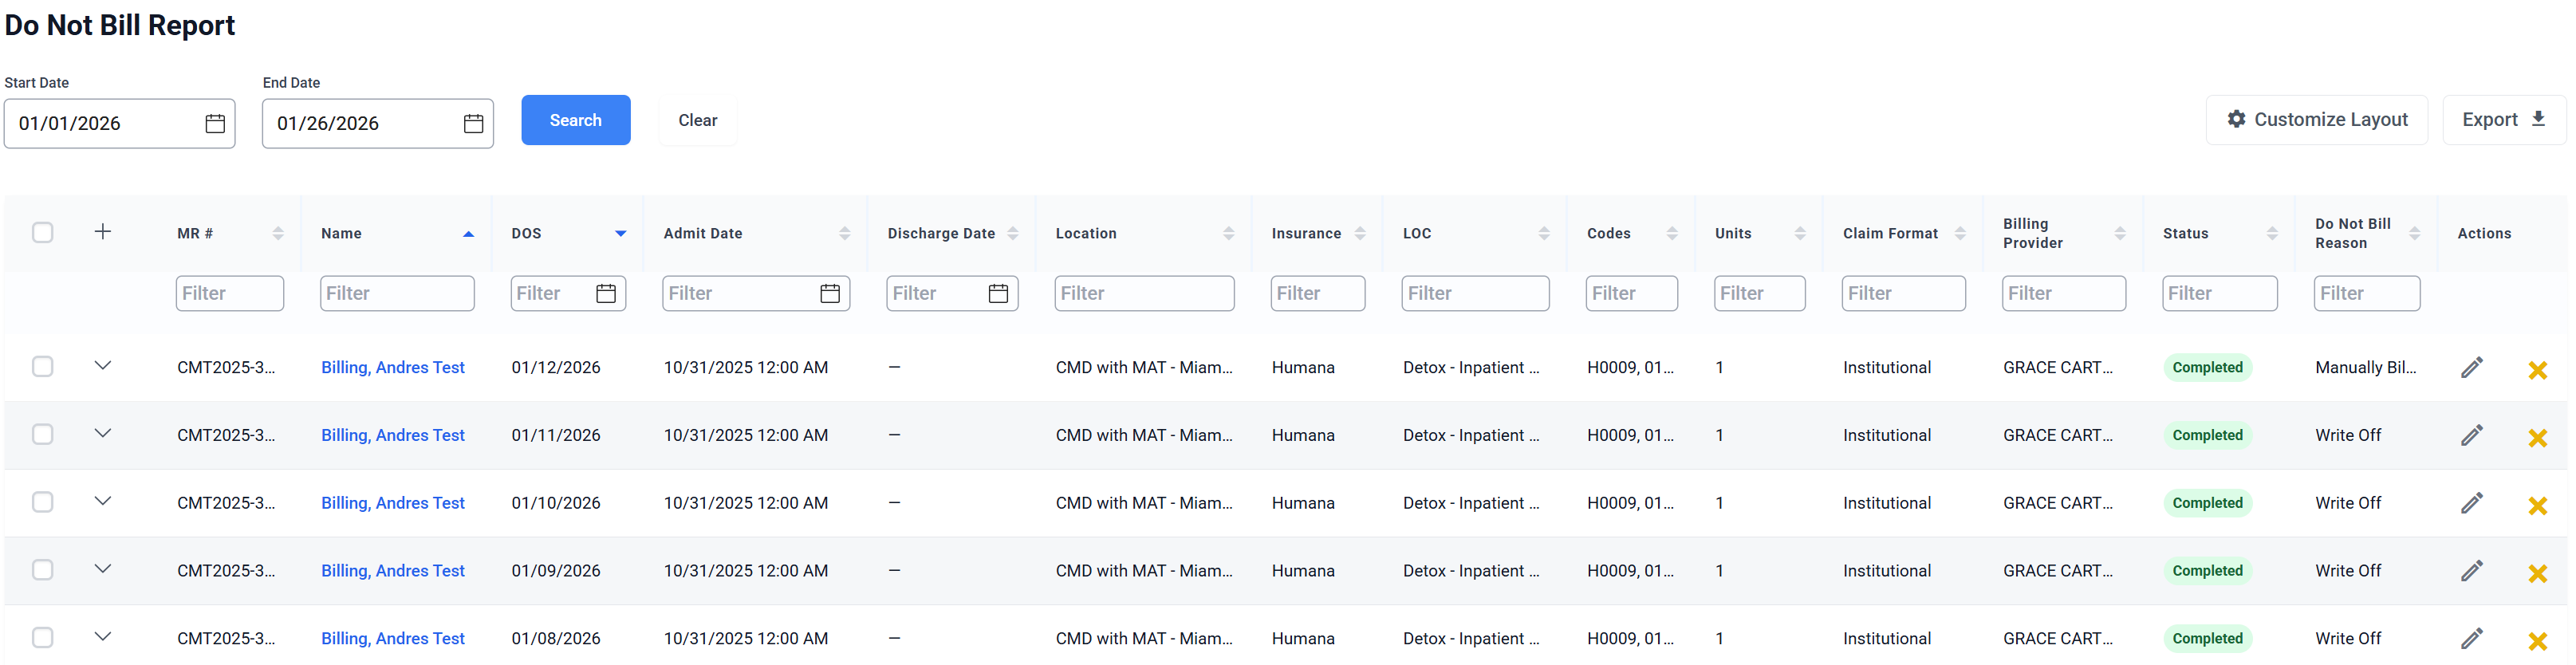Click the Location filter input field
The image size is (2576, 665).
click(x=1143, y=294)
